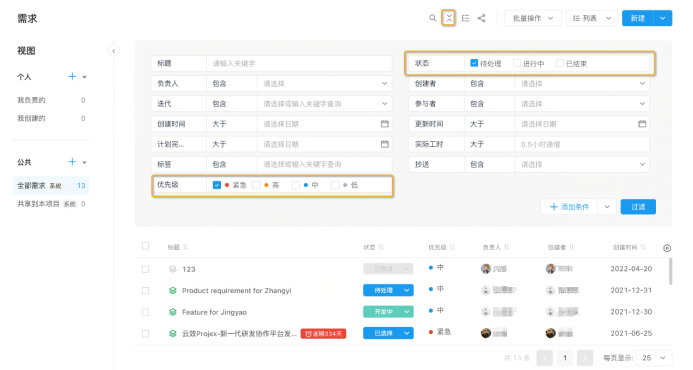
Task: Go to previous page arrow
Action: point(544,358)
